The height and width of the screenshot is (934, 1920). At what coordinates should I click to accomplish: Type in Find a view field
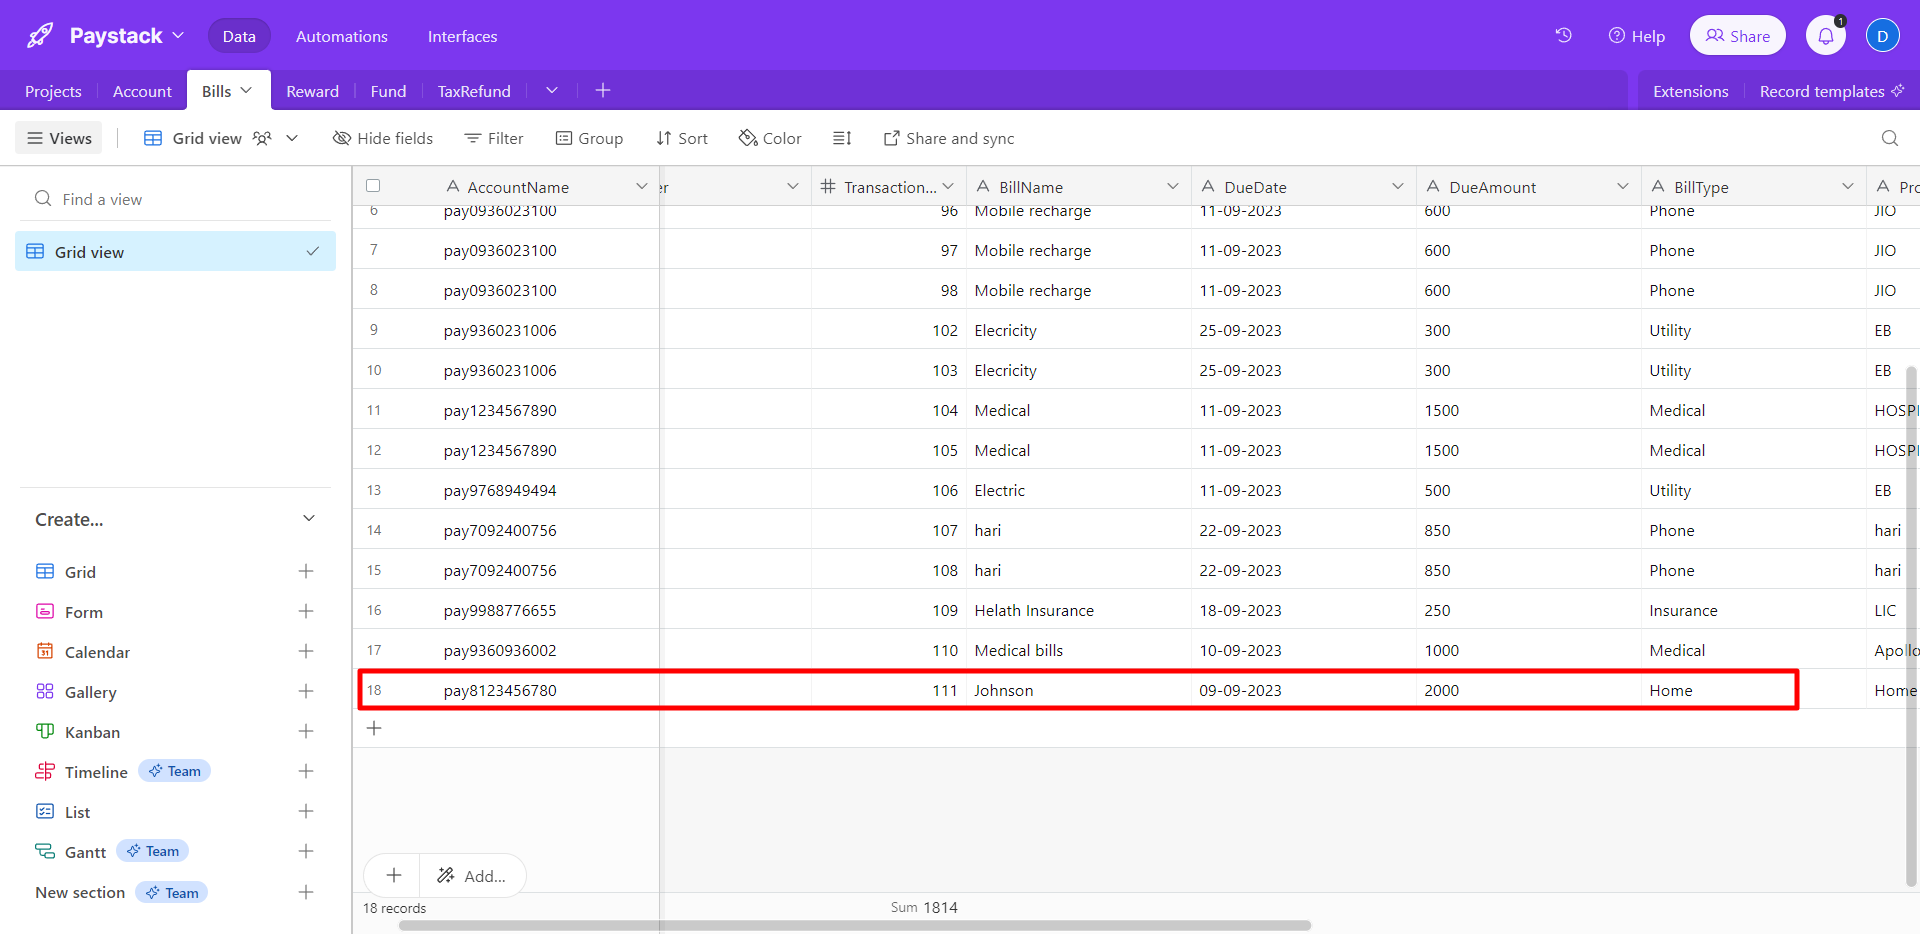[180, 199]
